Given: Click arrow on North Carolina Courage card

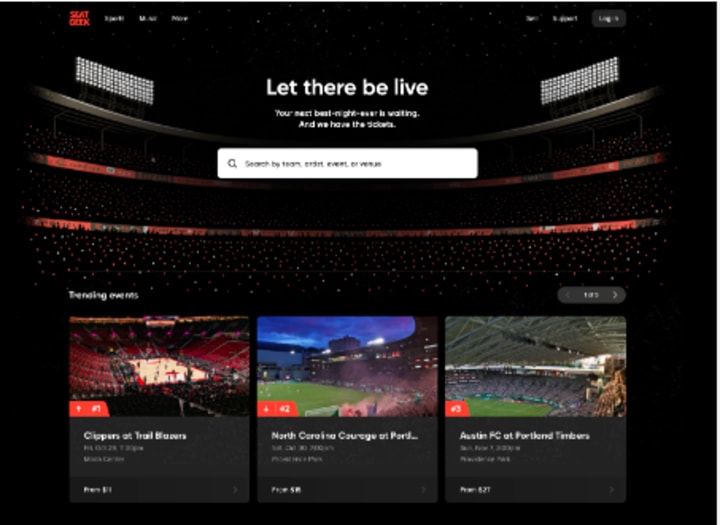Looking at the screenshot, I should [423, 490].
